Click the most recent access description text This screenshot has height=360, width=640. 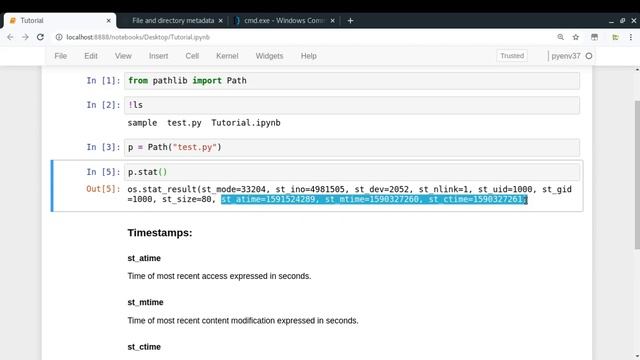pos(219,276)
